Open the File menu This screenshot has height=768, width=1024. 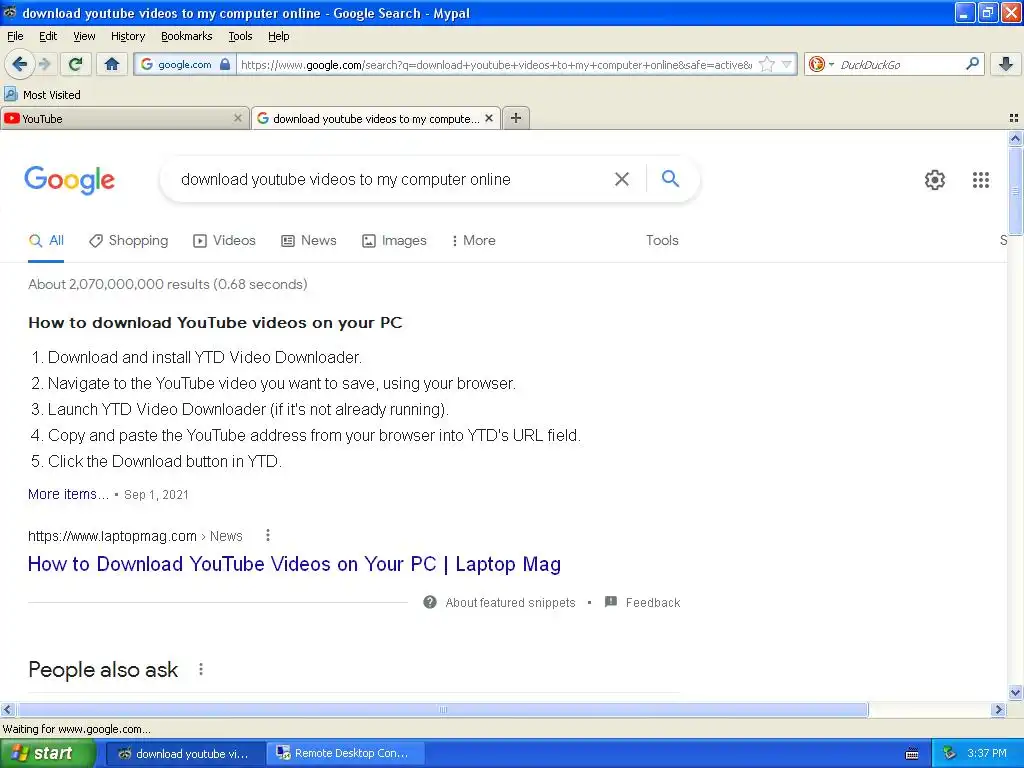coord(15,36)
